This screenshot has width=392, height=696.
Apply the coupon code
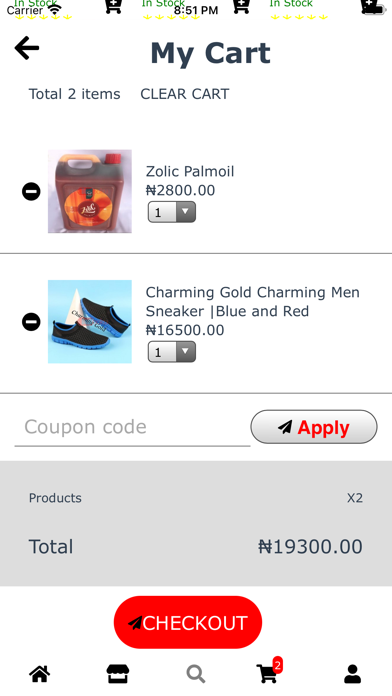(x=314, y=427)
